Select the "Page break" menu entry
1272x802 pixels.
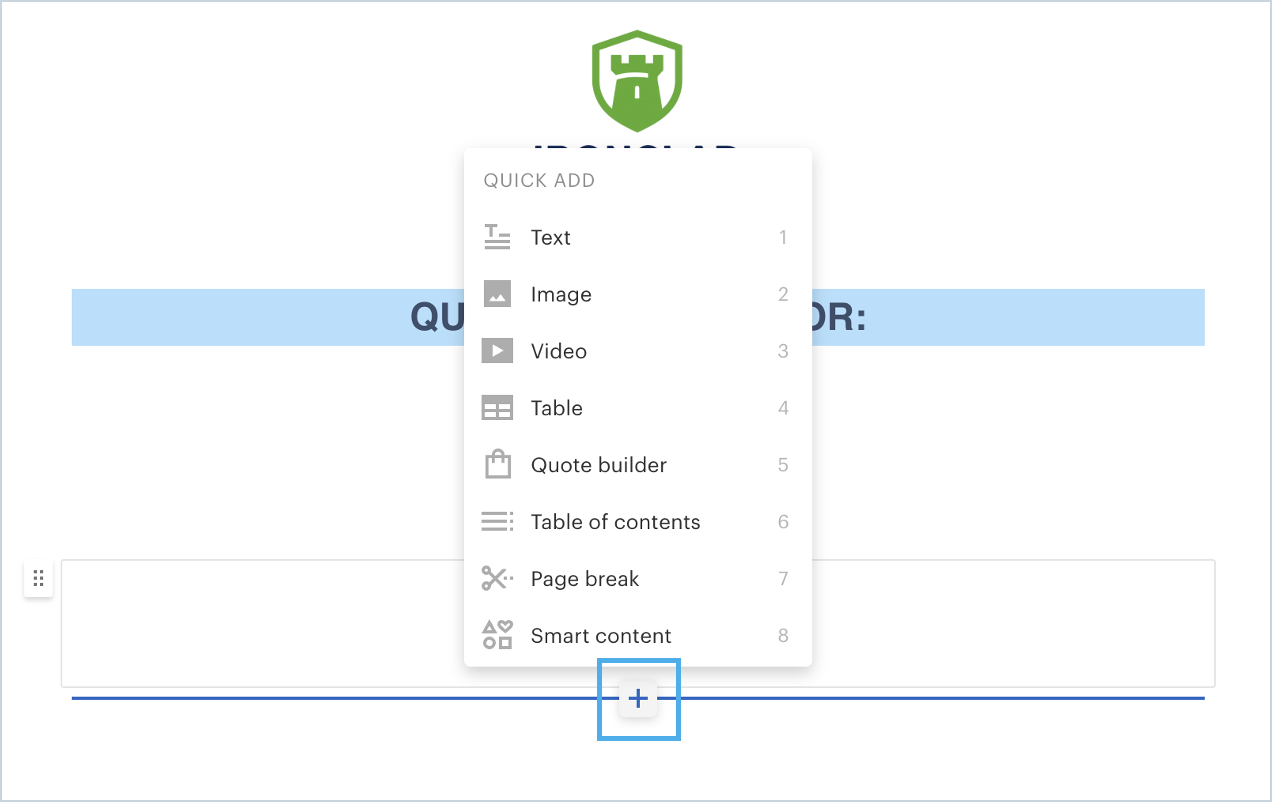point(585,579)
